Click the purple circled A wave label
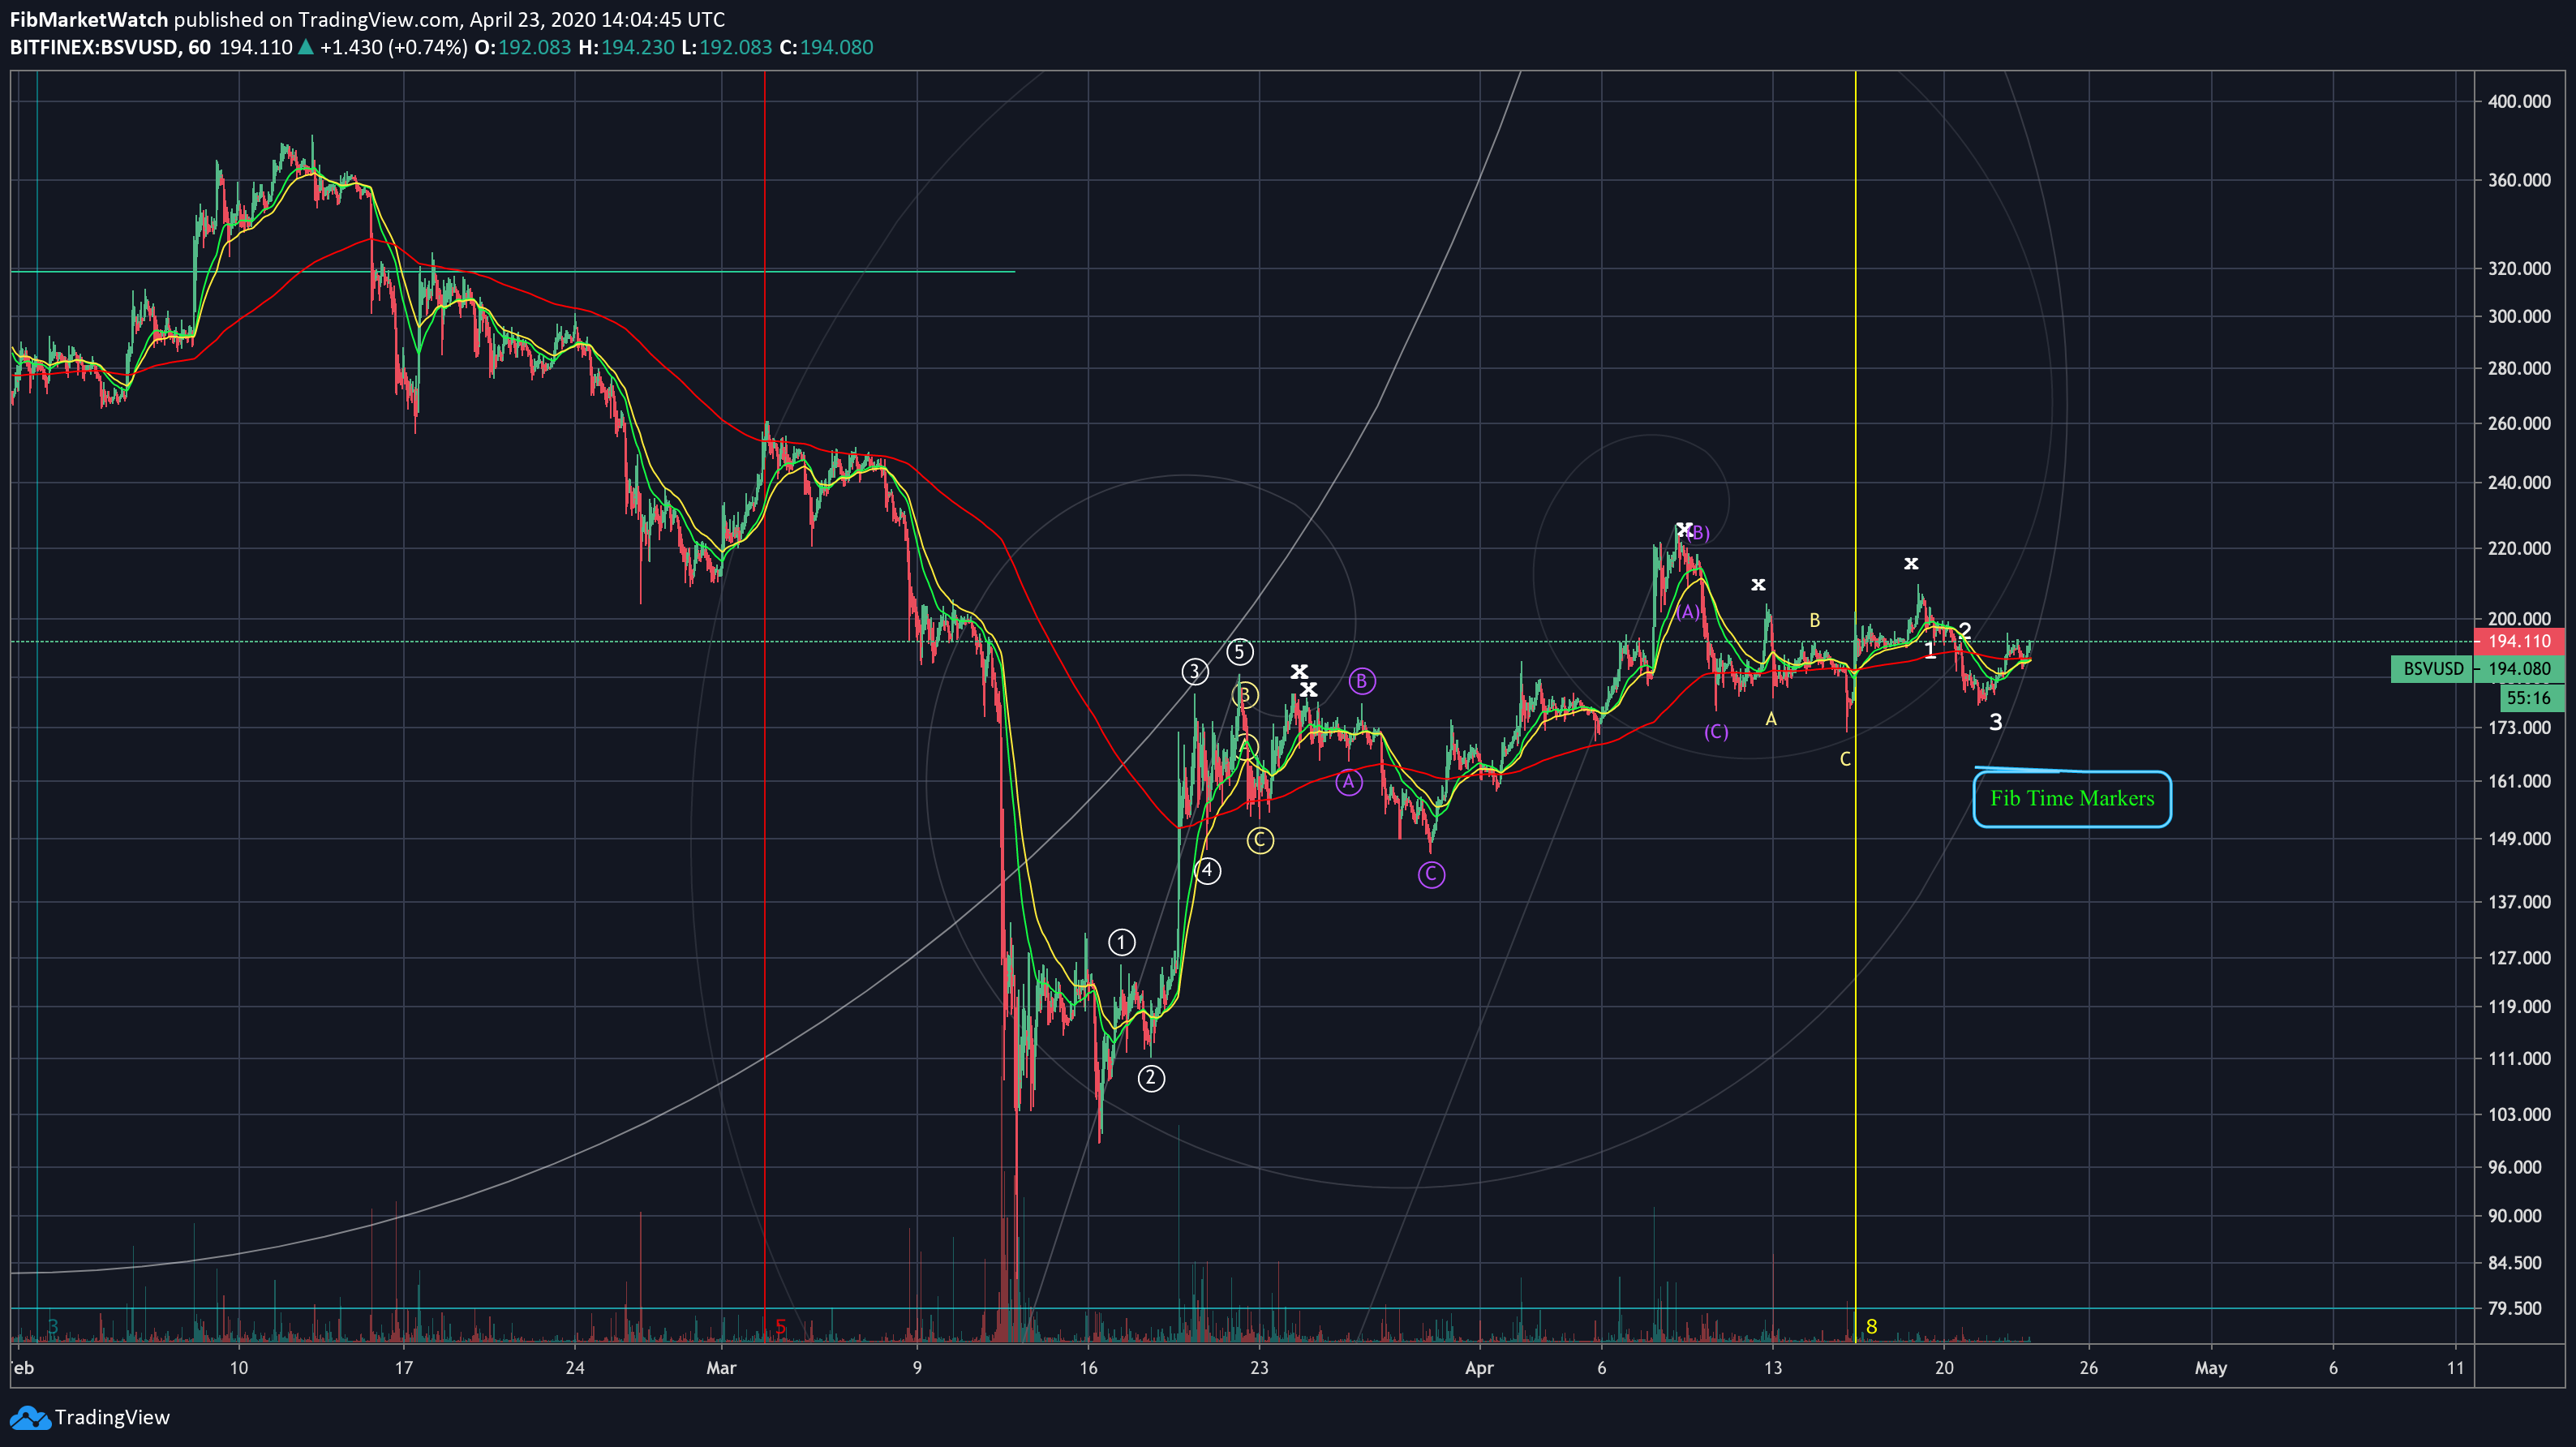 (1349, 782)
